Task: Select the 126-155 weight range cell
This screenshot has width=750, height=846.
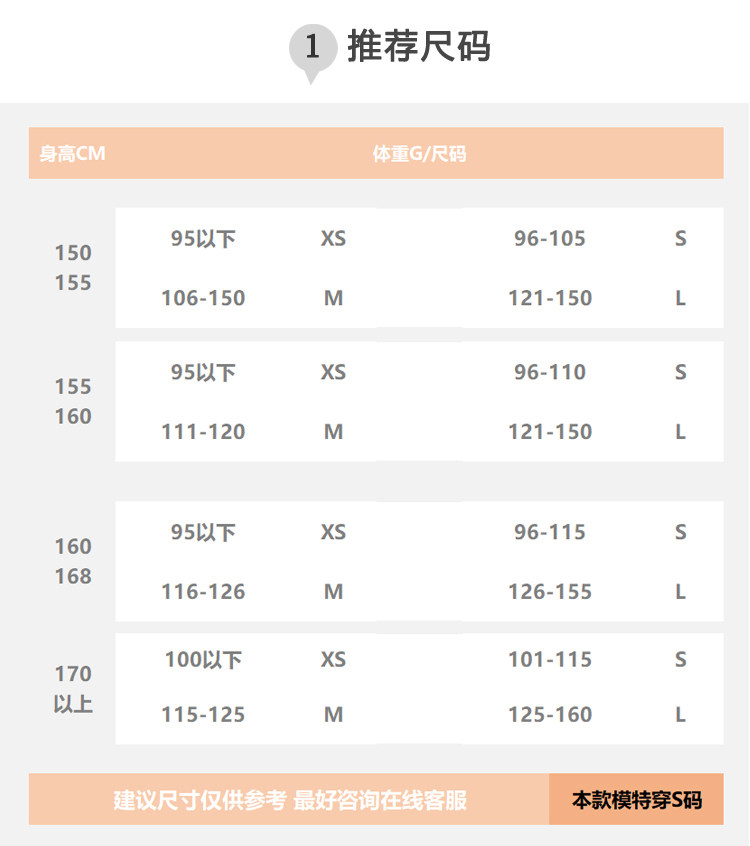Action: [x=550, y=592]
